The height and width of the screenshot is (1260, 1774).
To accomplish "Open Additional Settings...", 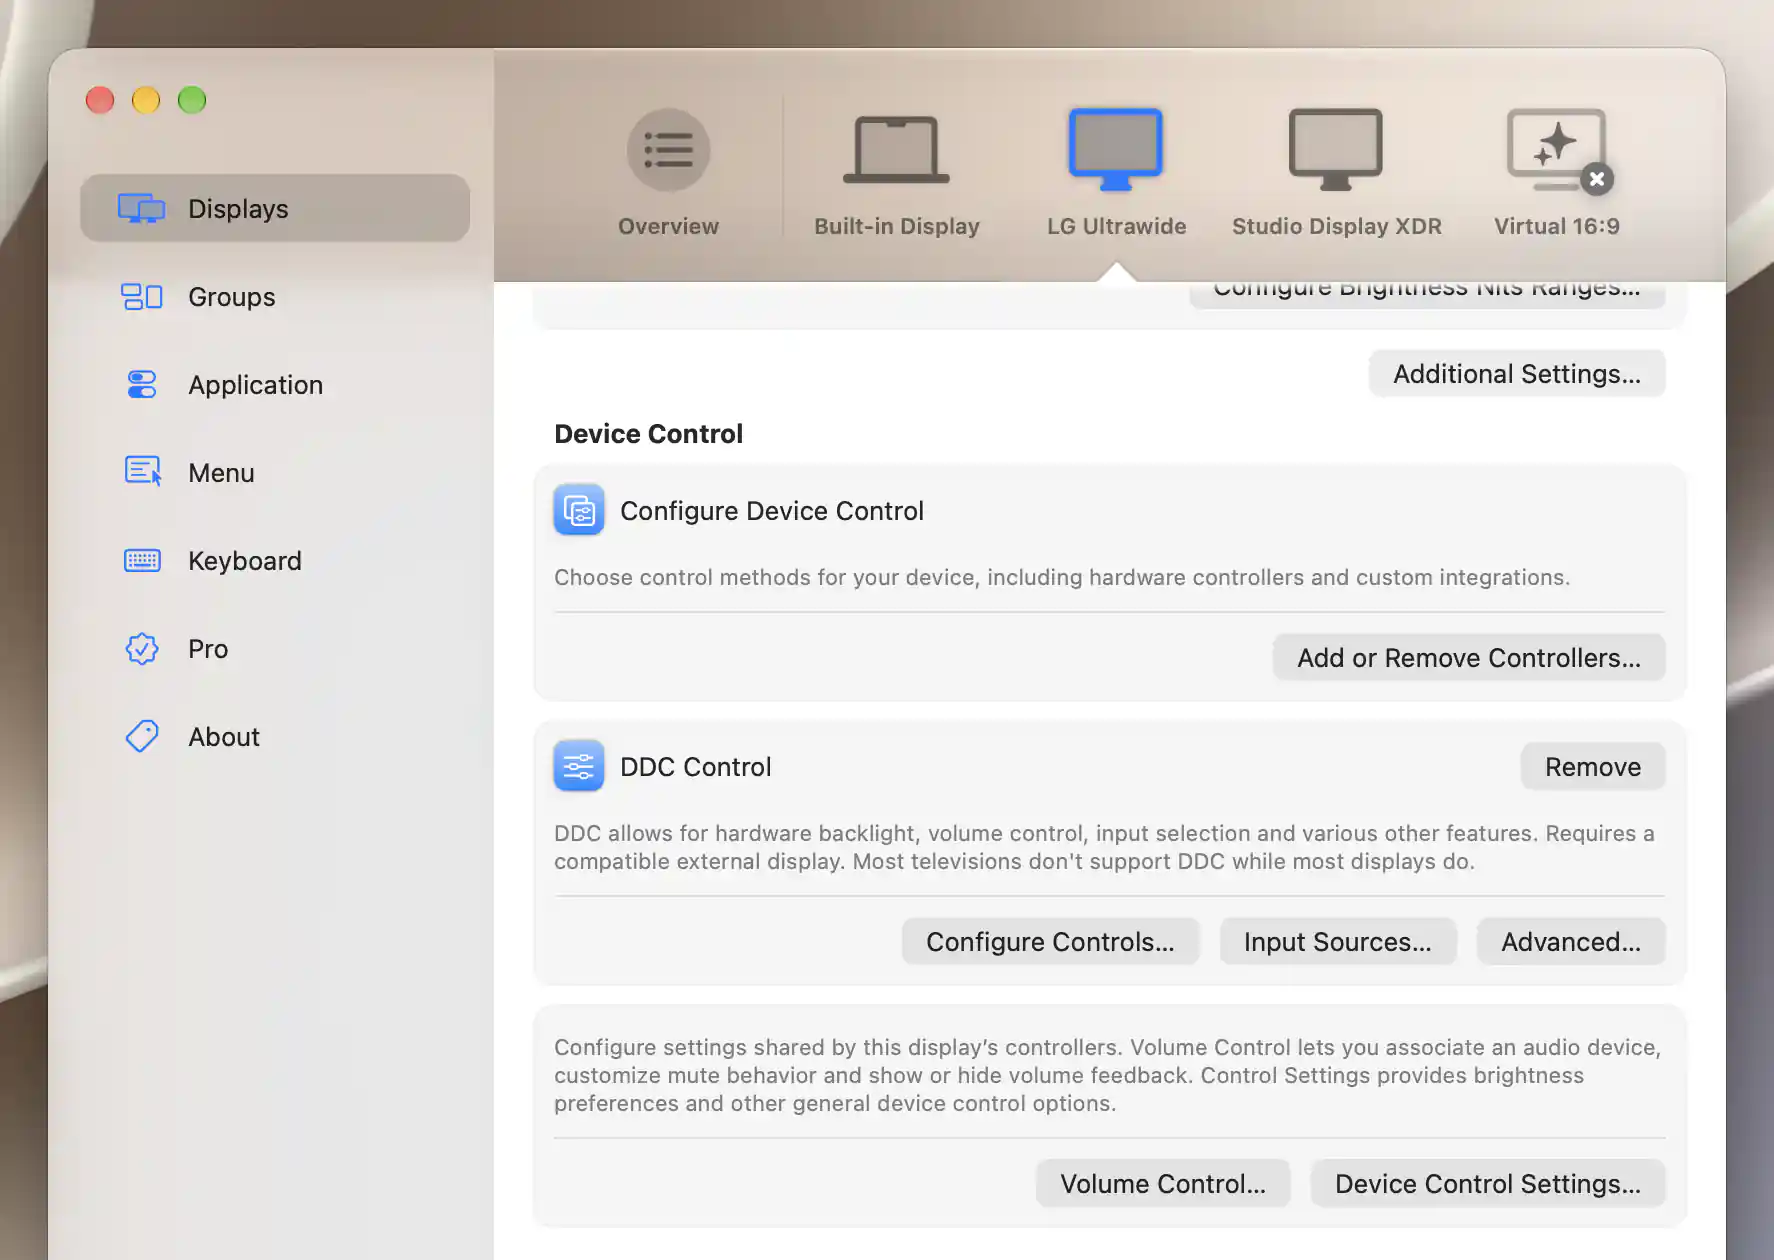I will (x=1517, y=374).
